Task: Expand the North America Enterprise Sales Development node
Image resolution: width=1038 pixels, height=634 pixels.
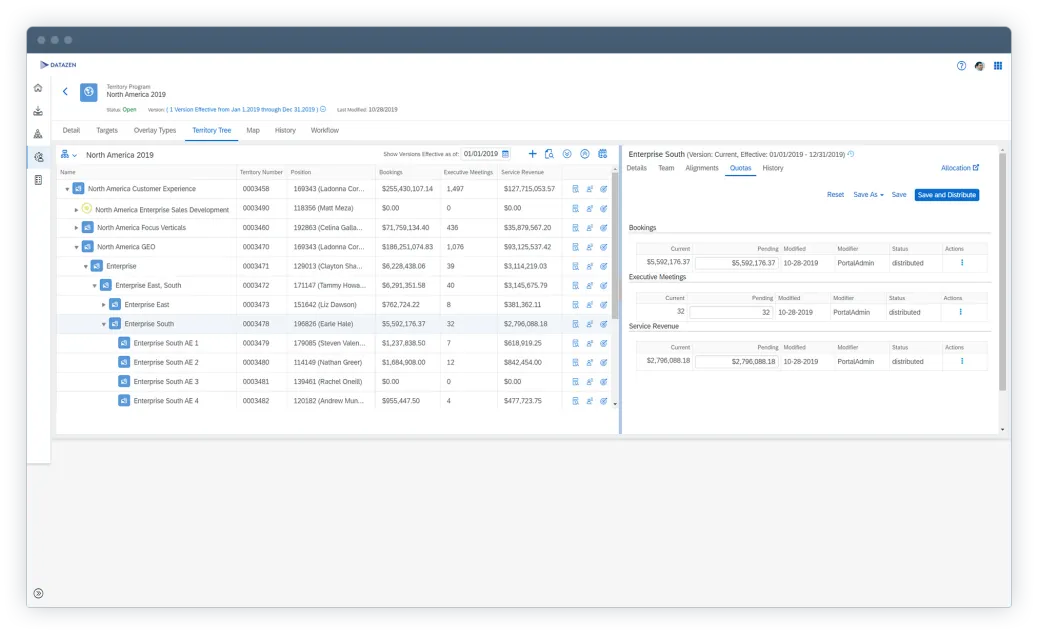Action: point(79,207)
